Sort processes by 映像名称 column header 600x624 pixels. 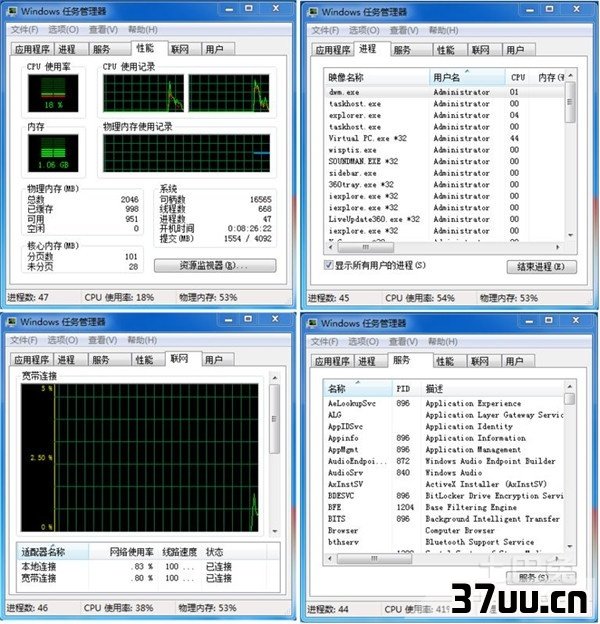377,78
